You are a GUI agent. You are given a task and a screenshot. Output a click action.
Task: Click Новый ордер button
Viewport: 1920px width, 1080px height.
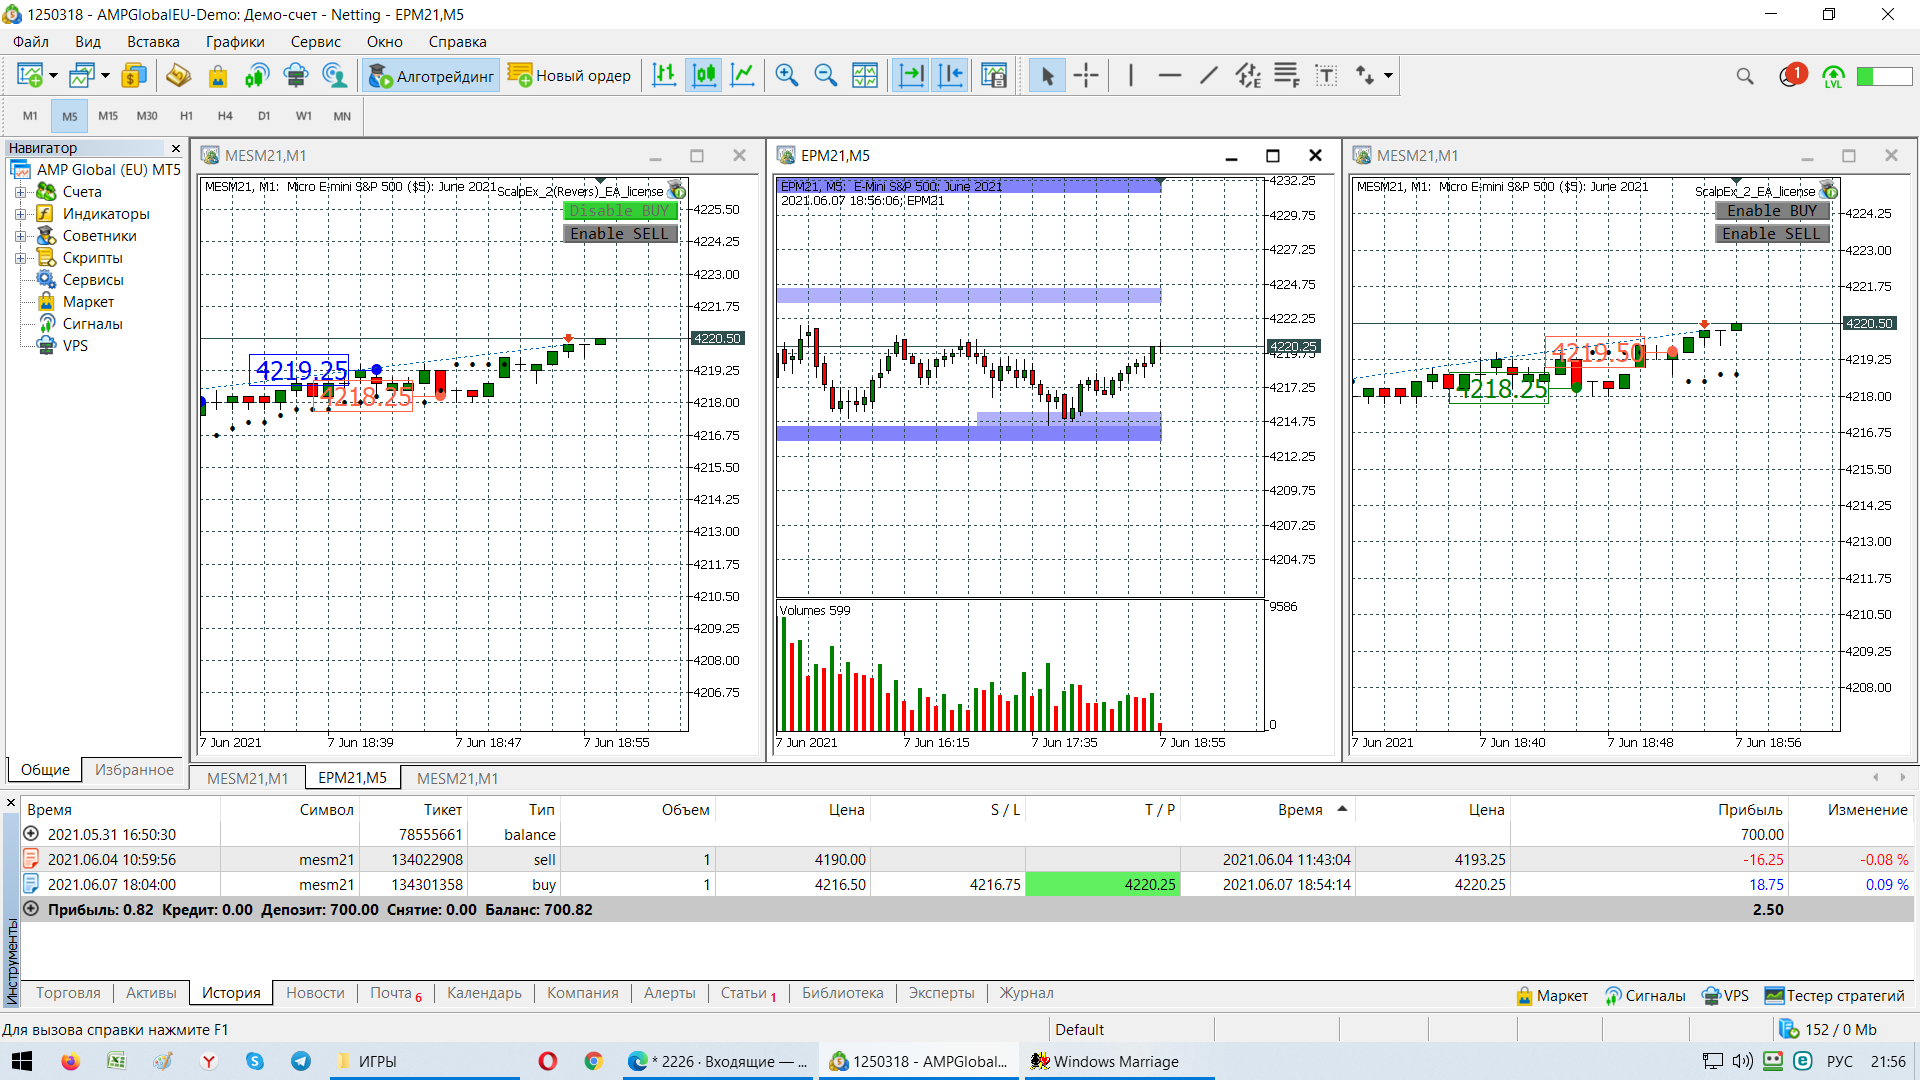570,76
